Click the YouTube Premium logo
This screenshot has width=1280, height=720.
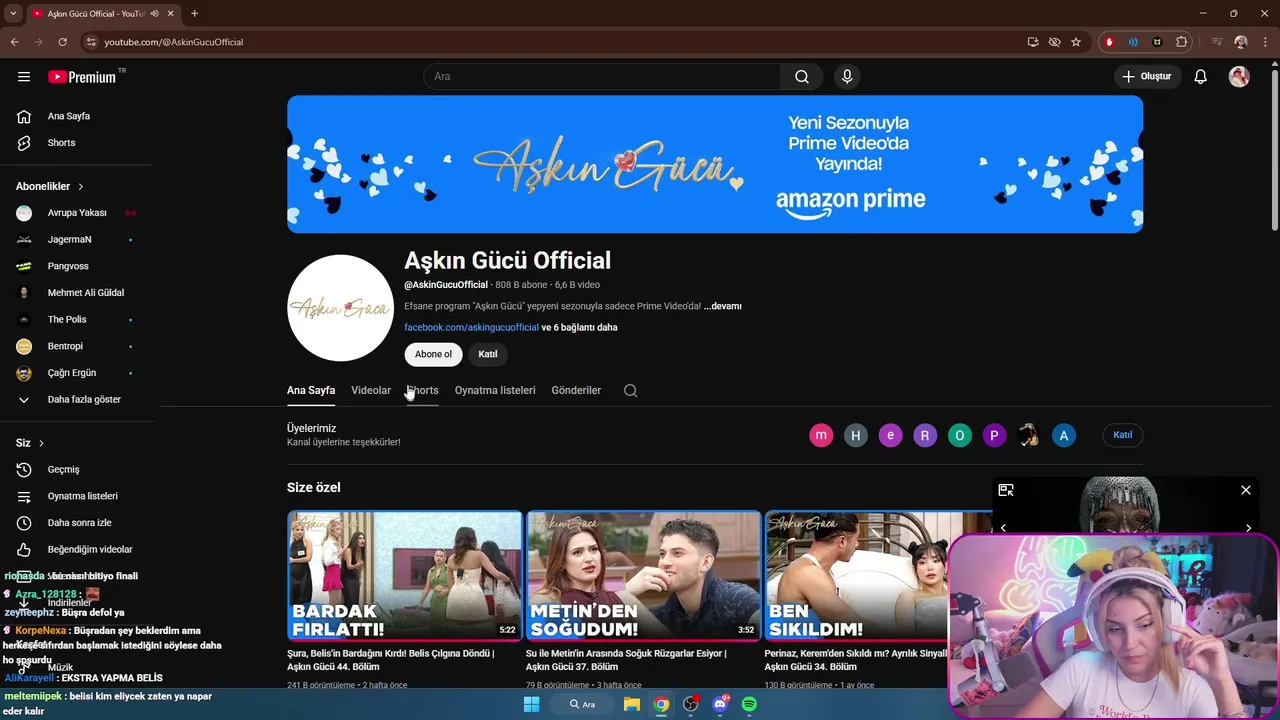pos(82,76)
